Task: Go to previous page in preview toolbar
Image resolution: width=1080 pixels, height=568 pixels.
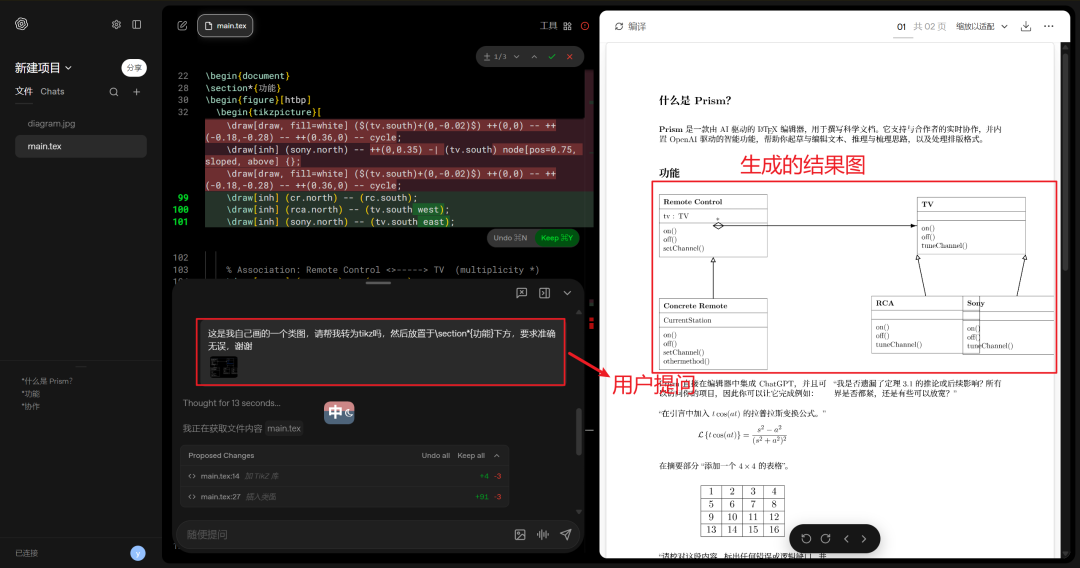Action: (847, 539)
